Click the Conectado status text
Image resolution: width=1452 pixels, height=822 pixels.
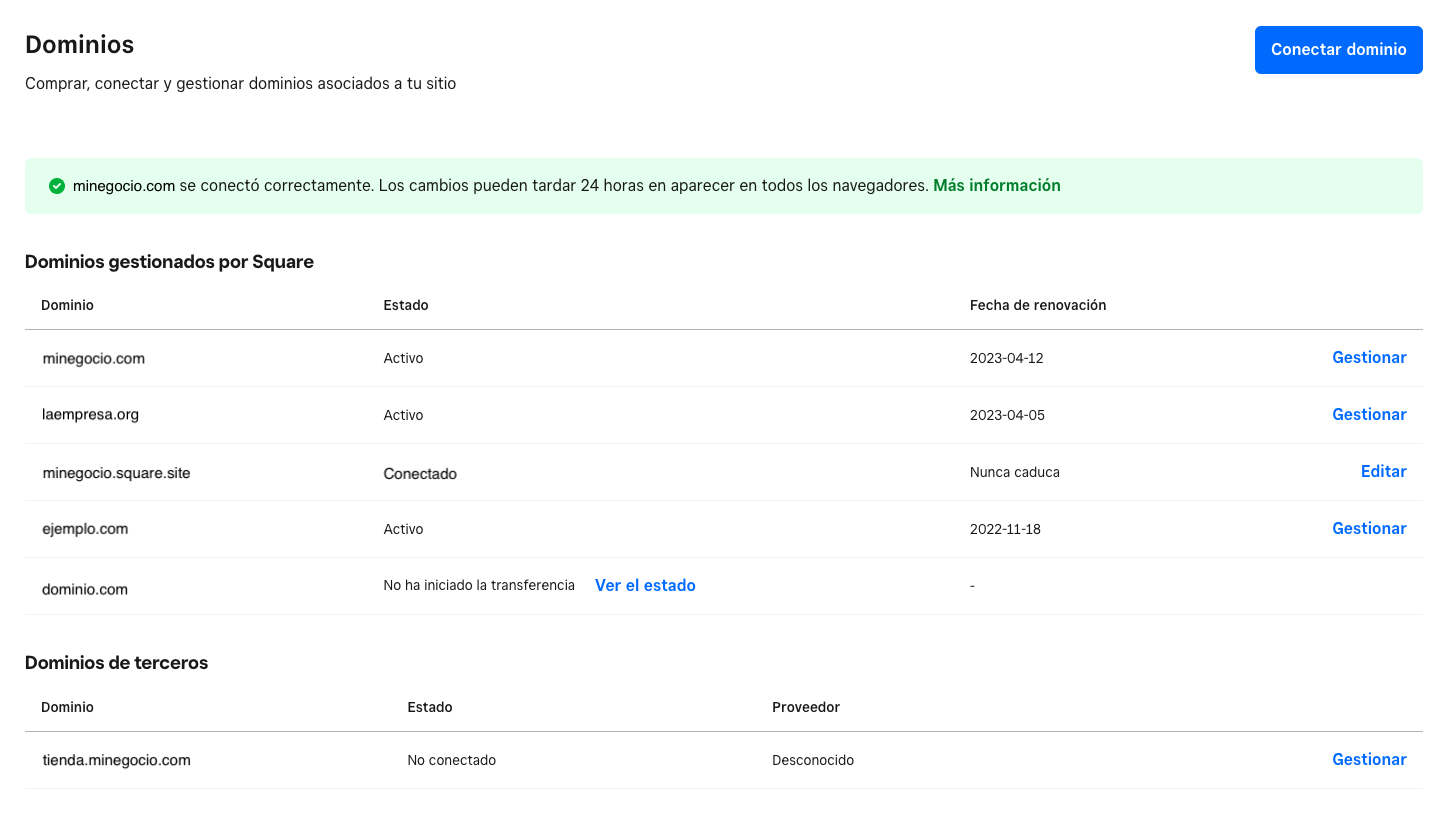click(x=420, y=474)
